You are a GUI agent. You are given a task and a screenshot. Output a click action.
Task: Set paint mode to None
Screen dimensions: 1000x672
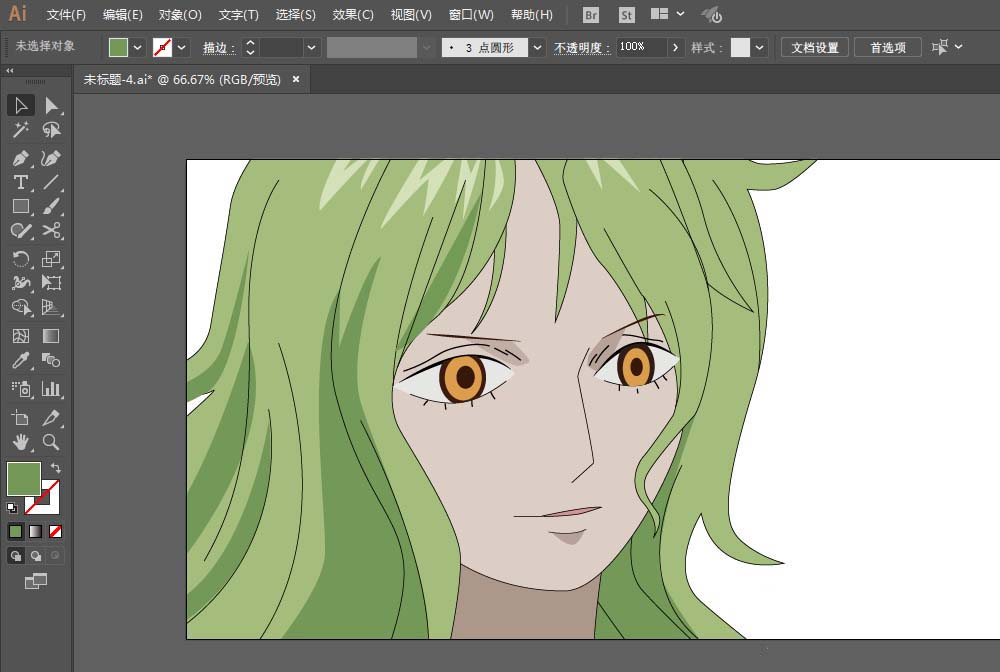coord(56,531)
